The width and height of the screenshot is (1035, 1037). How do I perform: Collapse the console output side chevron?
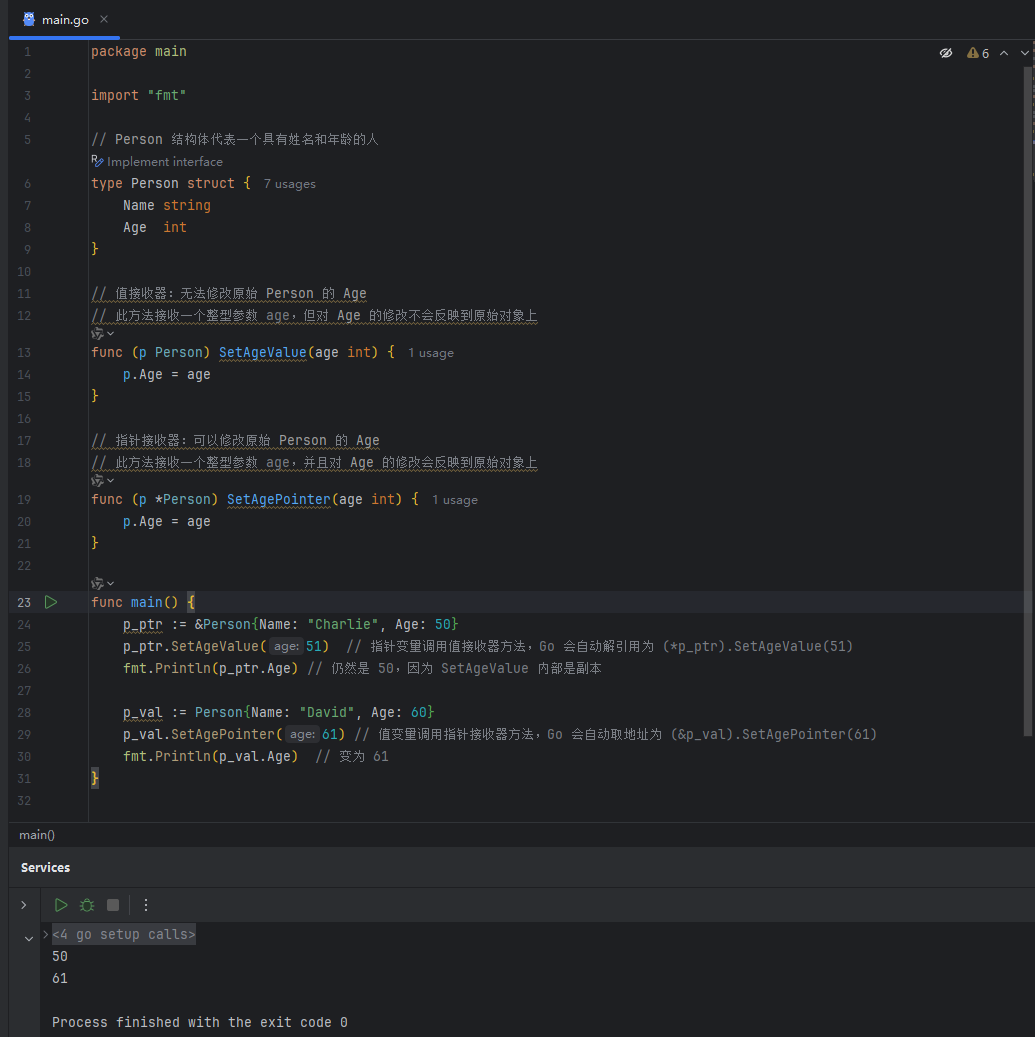click(x=28, y=938)
